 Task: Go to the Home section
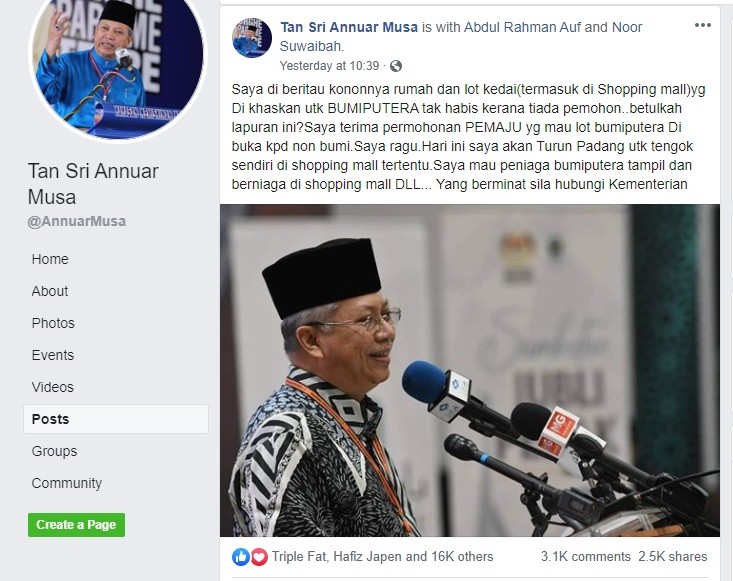pyautogui.click(x=50, y=259)
